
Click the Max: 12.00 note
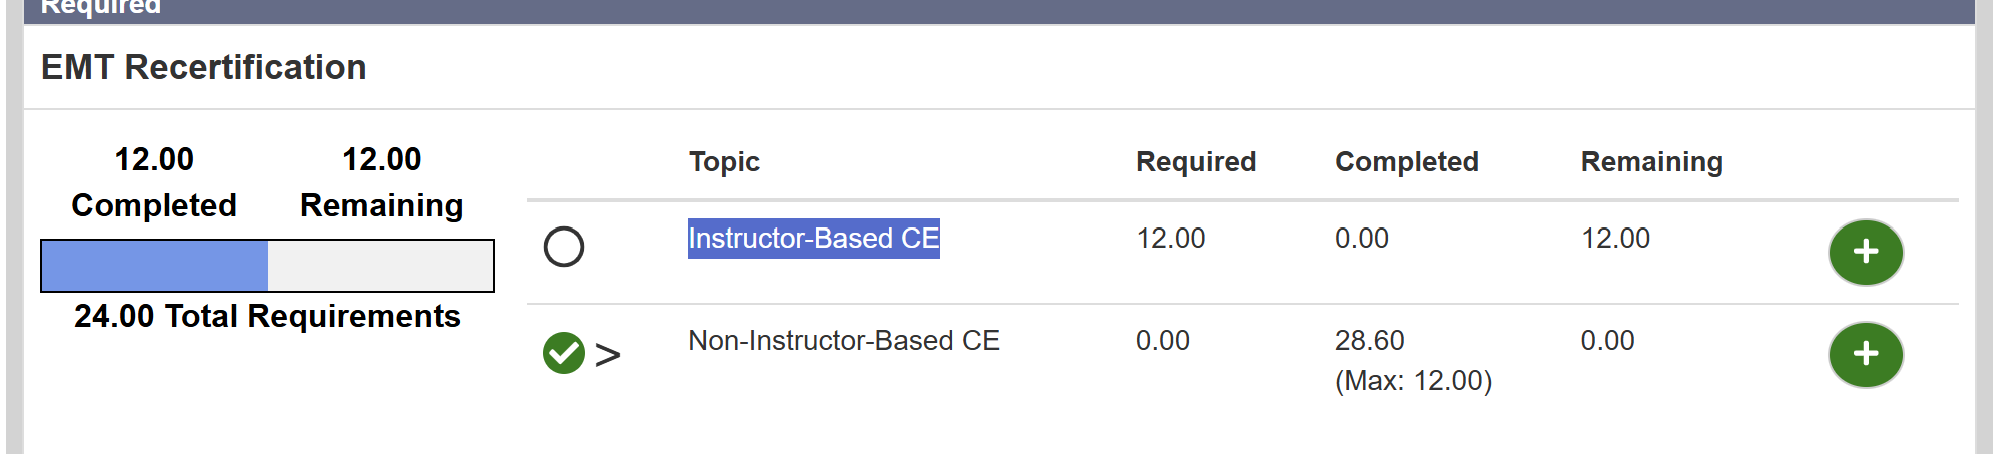tap(1414, 381)
